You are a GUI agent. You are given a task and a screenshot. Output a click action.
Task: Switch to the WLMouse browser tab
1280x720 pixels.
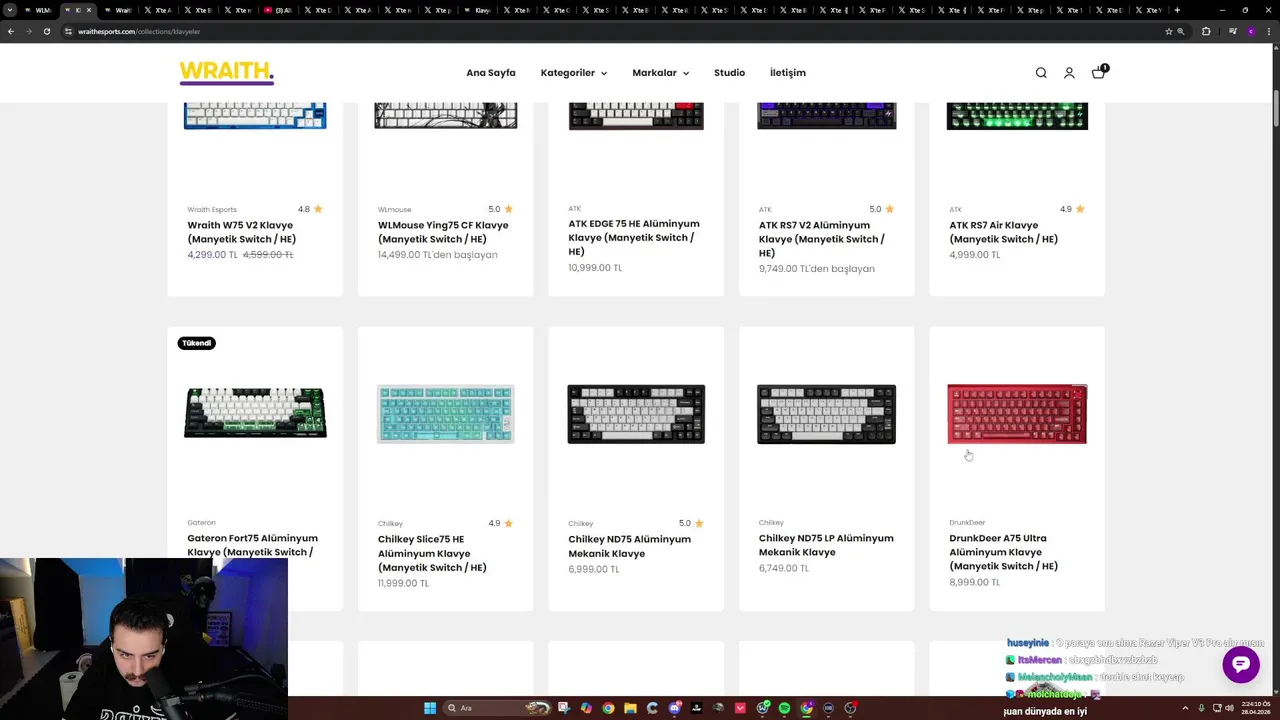pyautogui.click(x=38, y=10)
